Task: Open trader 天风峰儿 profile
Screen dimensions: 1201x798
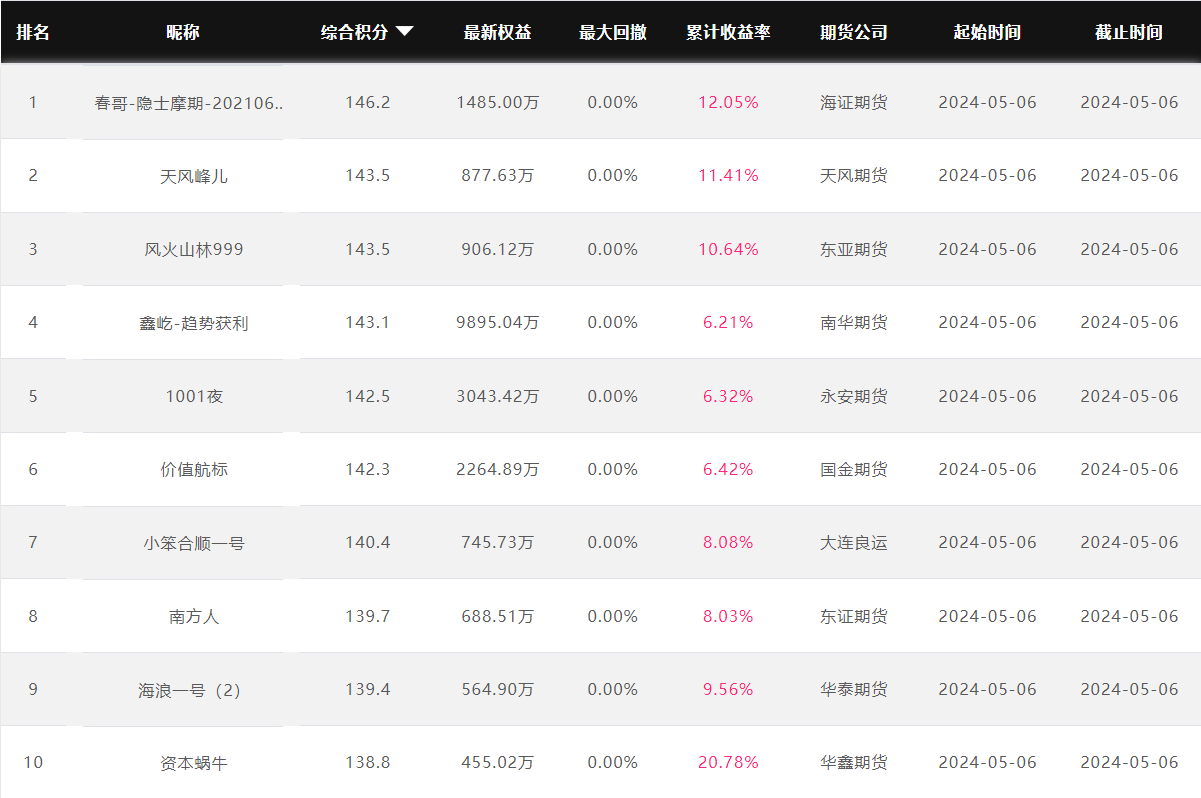Action: pos(194,176)
